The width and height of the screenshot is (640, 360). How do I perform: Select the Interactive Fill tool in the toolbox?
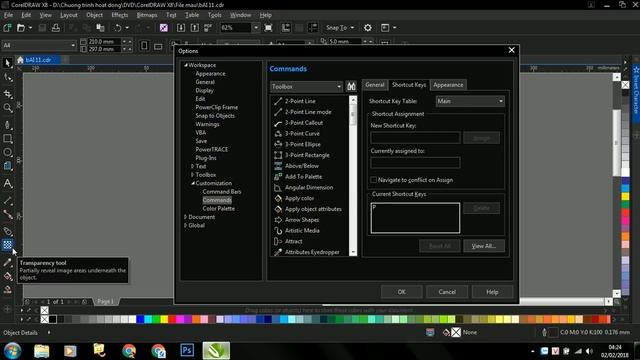tap(7, 276)
